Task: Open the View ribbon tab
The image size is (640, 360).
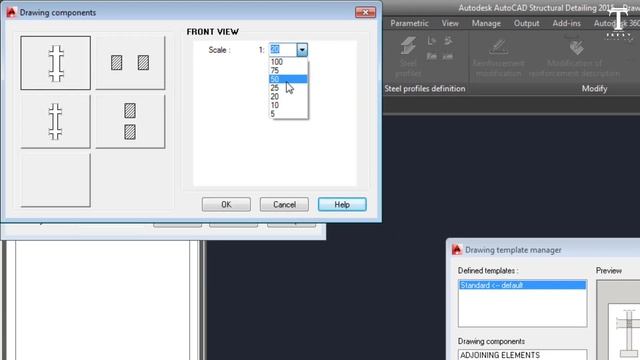Action: click(x=450, y=23)
